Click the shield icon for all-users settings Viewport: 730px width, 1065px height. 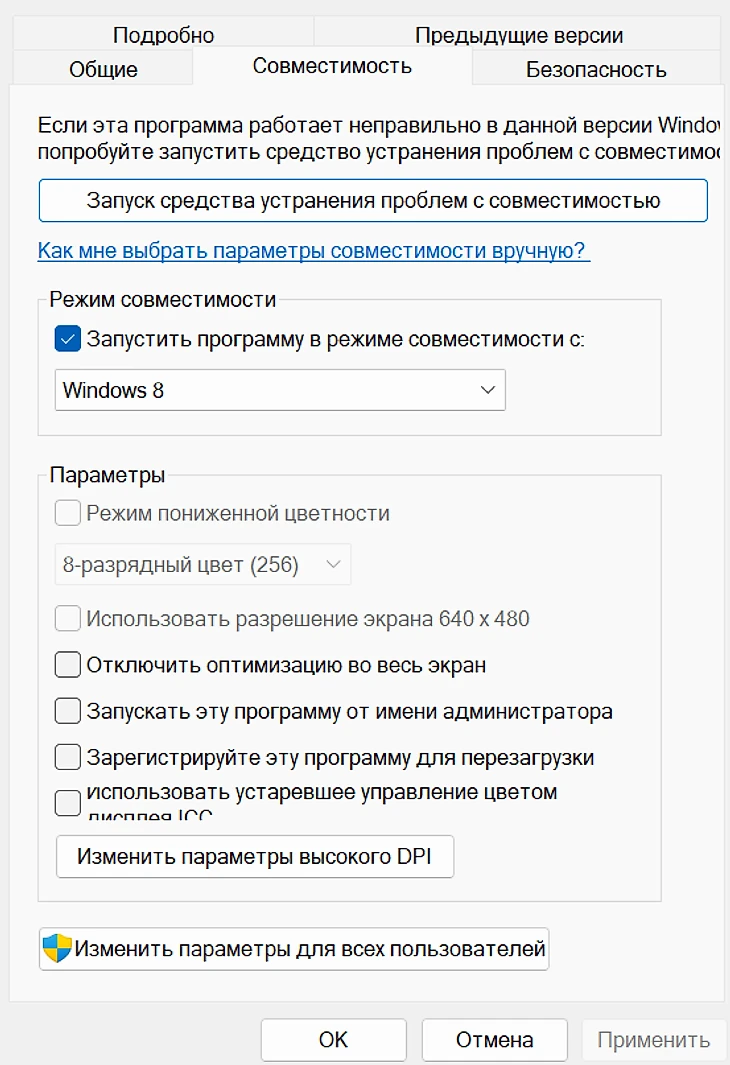click(57, 948)
